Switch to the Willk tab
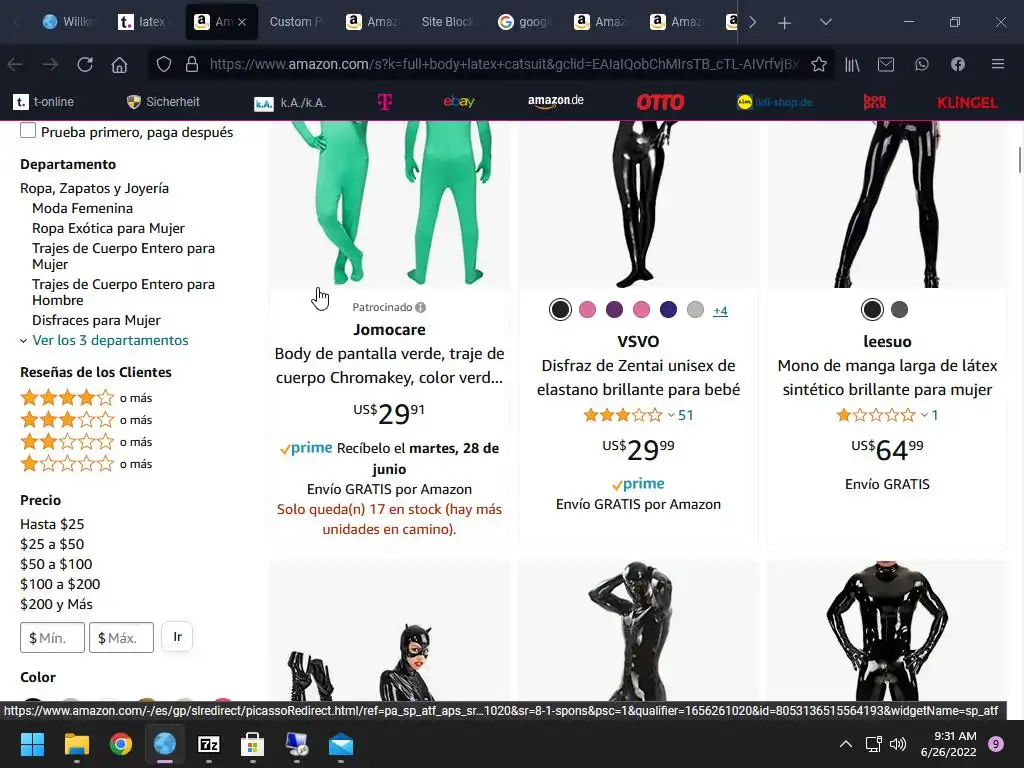Image resolution: width=1024 pixels, height=768 pixels. click(68, 22)
